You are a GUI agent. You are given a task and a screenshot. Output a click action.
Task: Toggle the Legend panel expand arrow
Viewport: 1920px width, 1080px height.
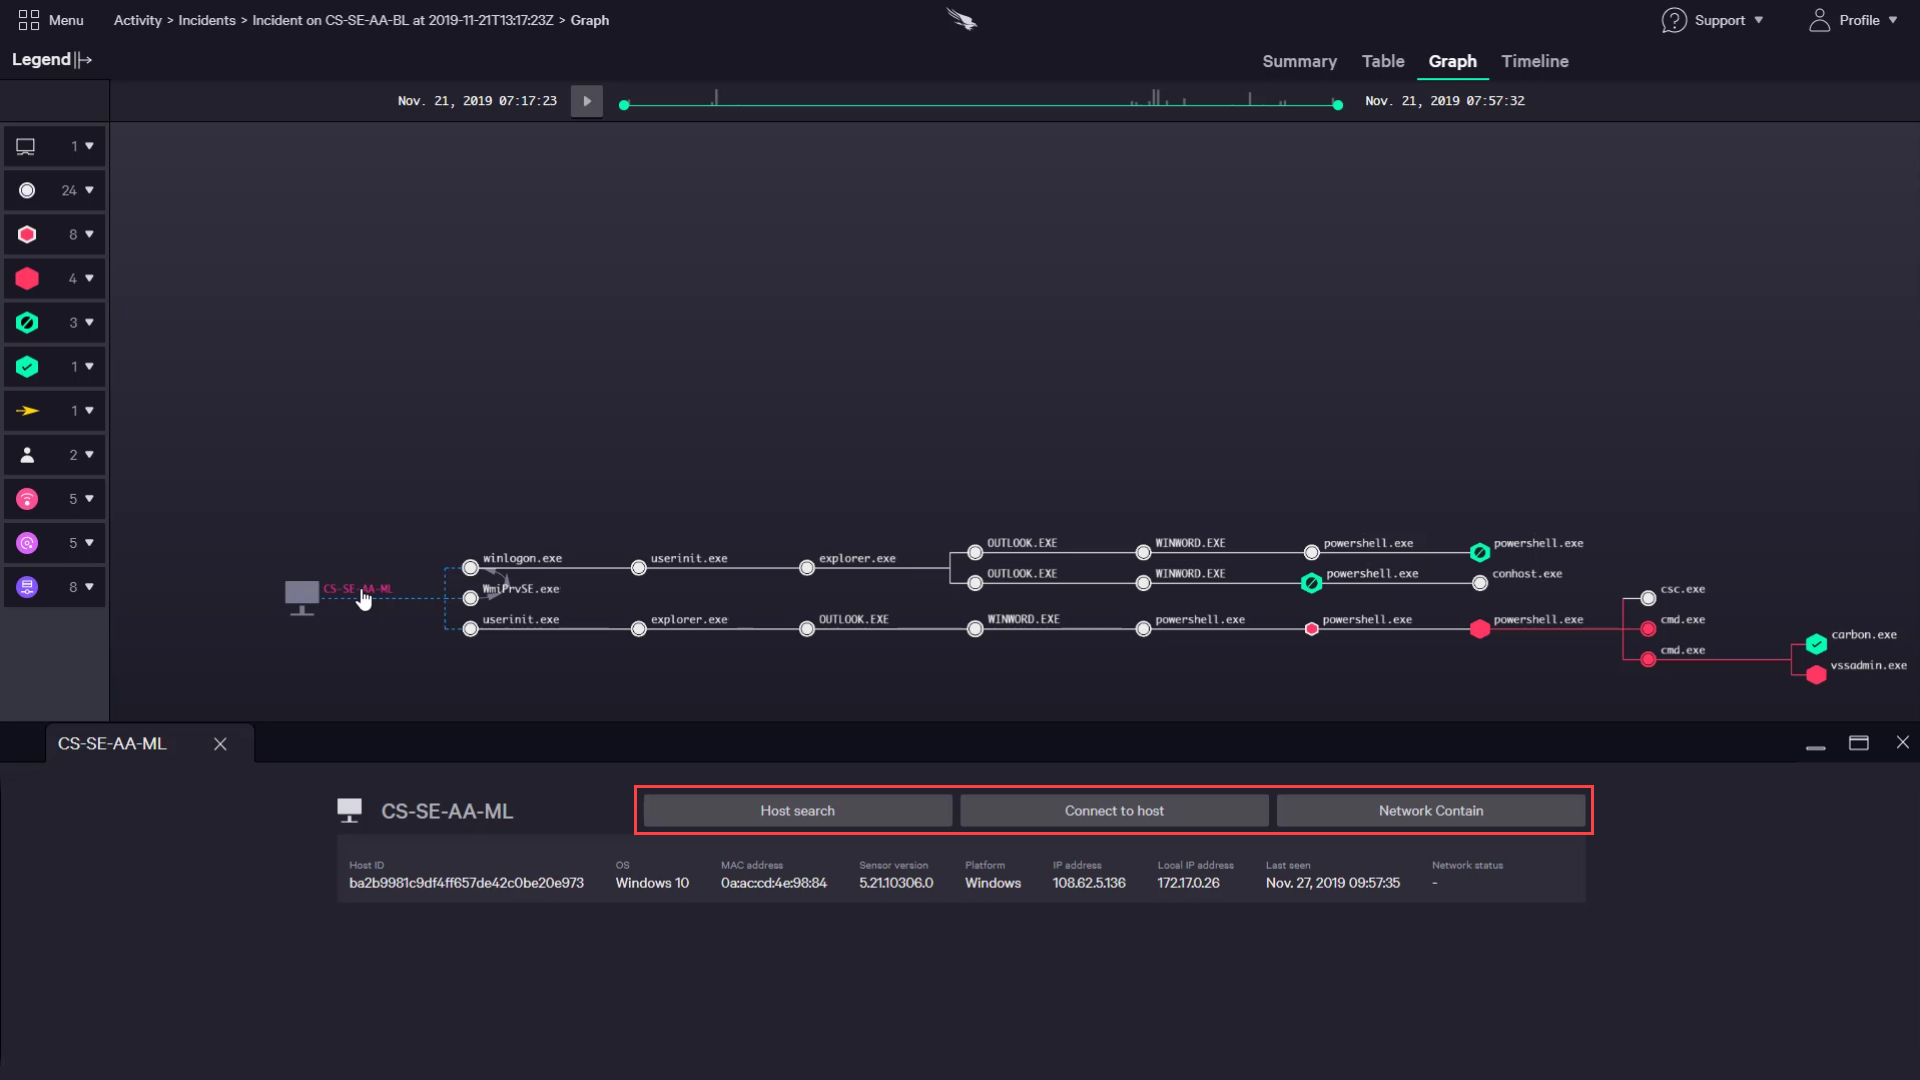82,59
